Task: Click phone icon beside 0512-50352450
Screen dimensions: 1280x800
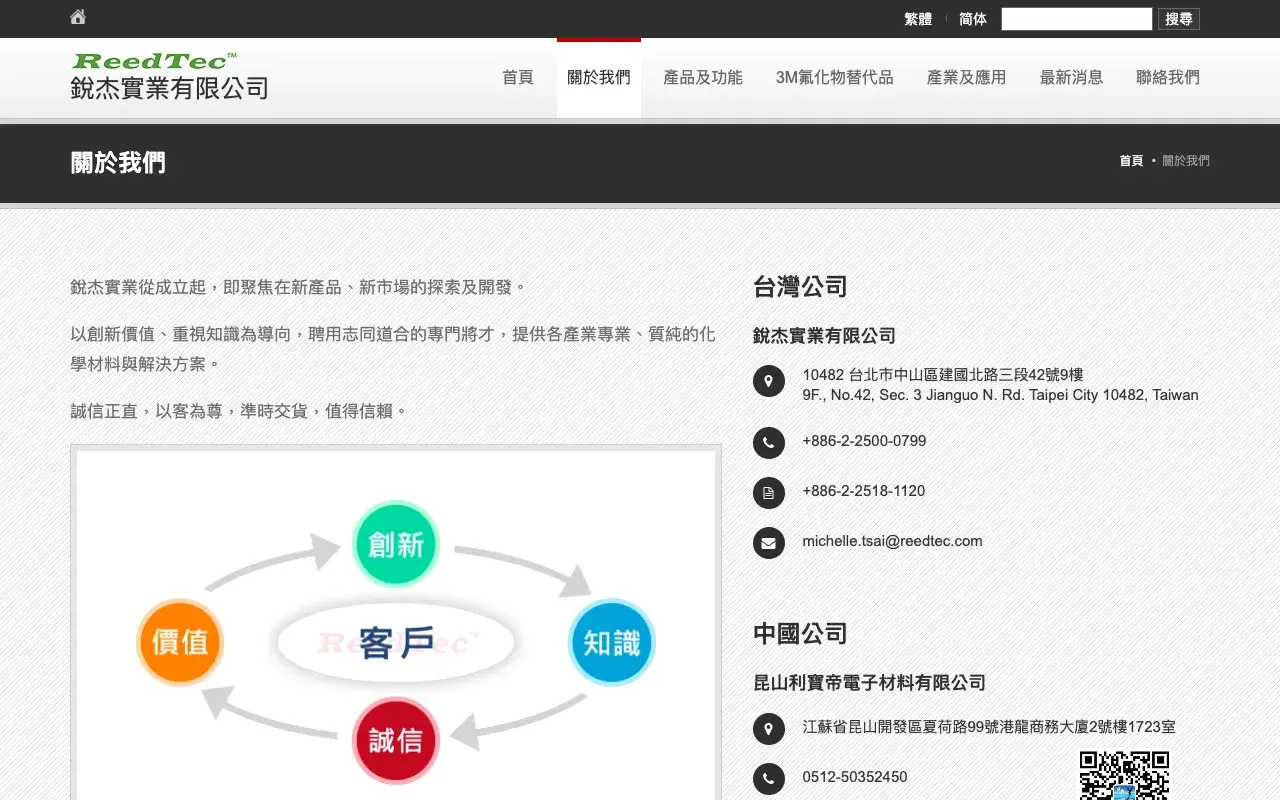Action: point(768,778)
